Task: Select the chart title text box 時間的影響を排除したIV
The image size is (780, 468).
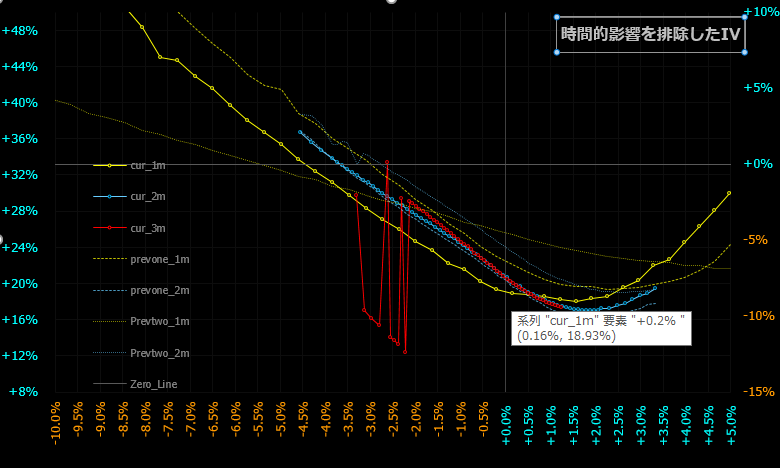Action: tap(650, 34)
